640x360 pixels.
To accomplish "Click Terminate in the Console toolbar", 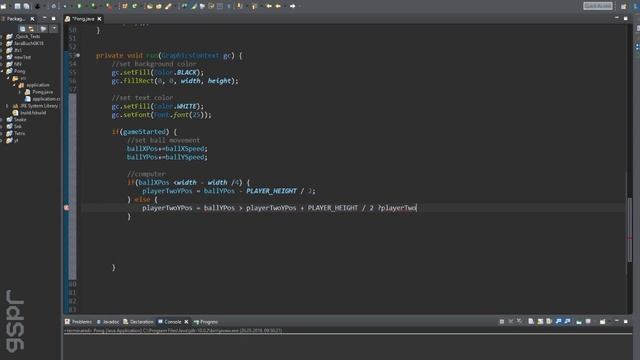I will tap(502, 322).
